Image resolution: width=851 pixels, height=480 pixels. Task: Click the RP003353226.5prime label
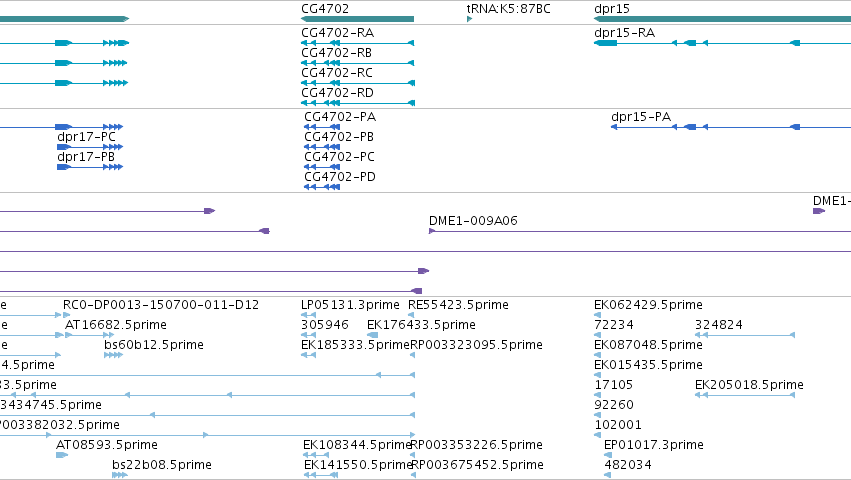[477, 446]
